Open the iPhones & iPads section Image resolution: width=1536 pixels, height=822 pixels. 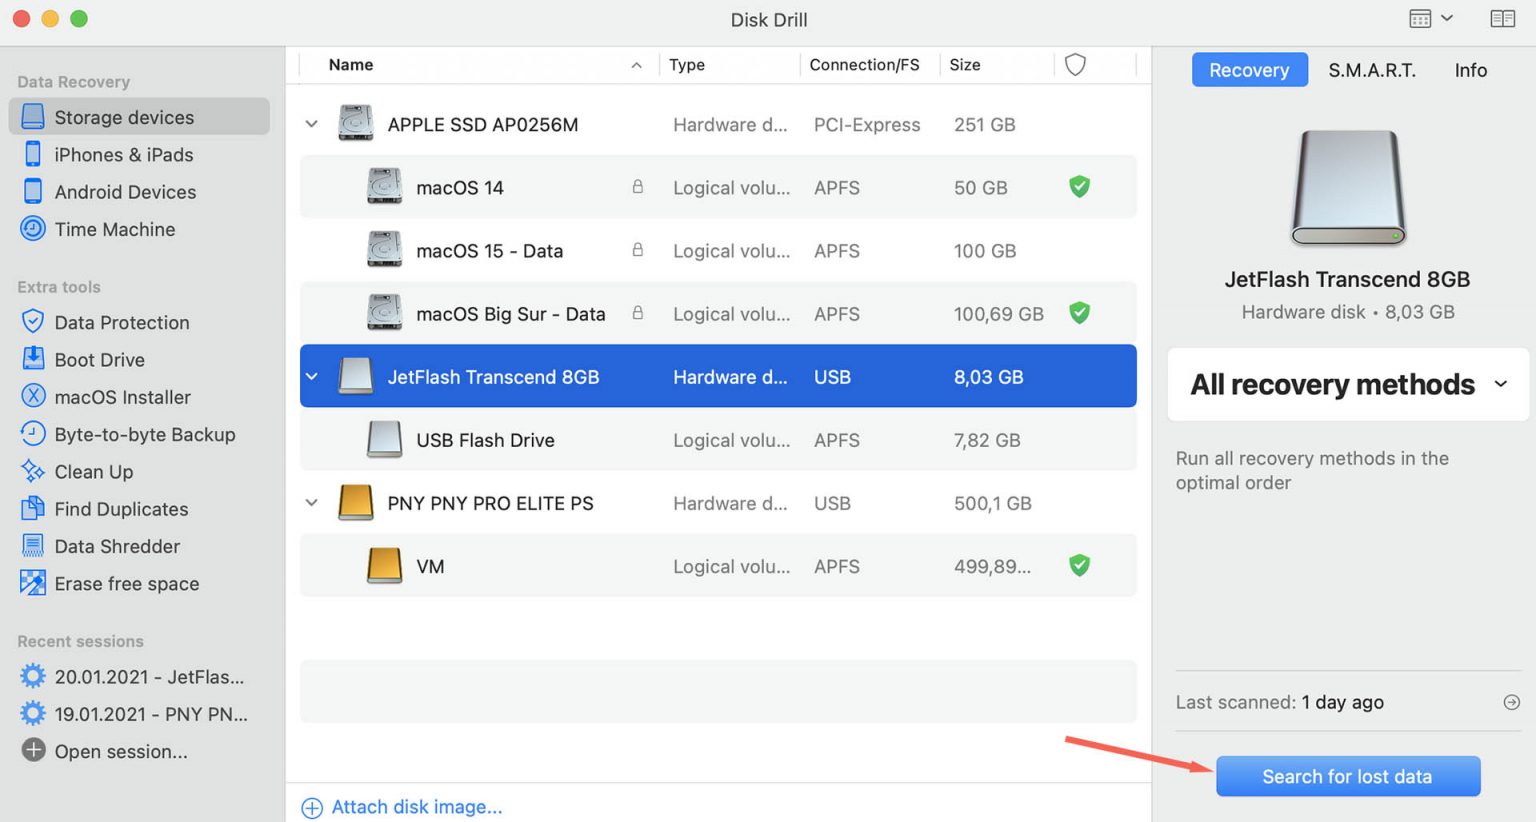coord(33,154)
